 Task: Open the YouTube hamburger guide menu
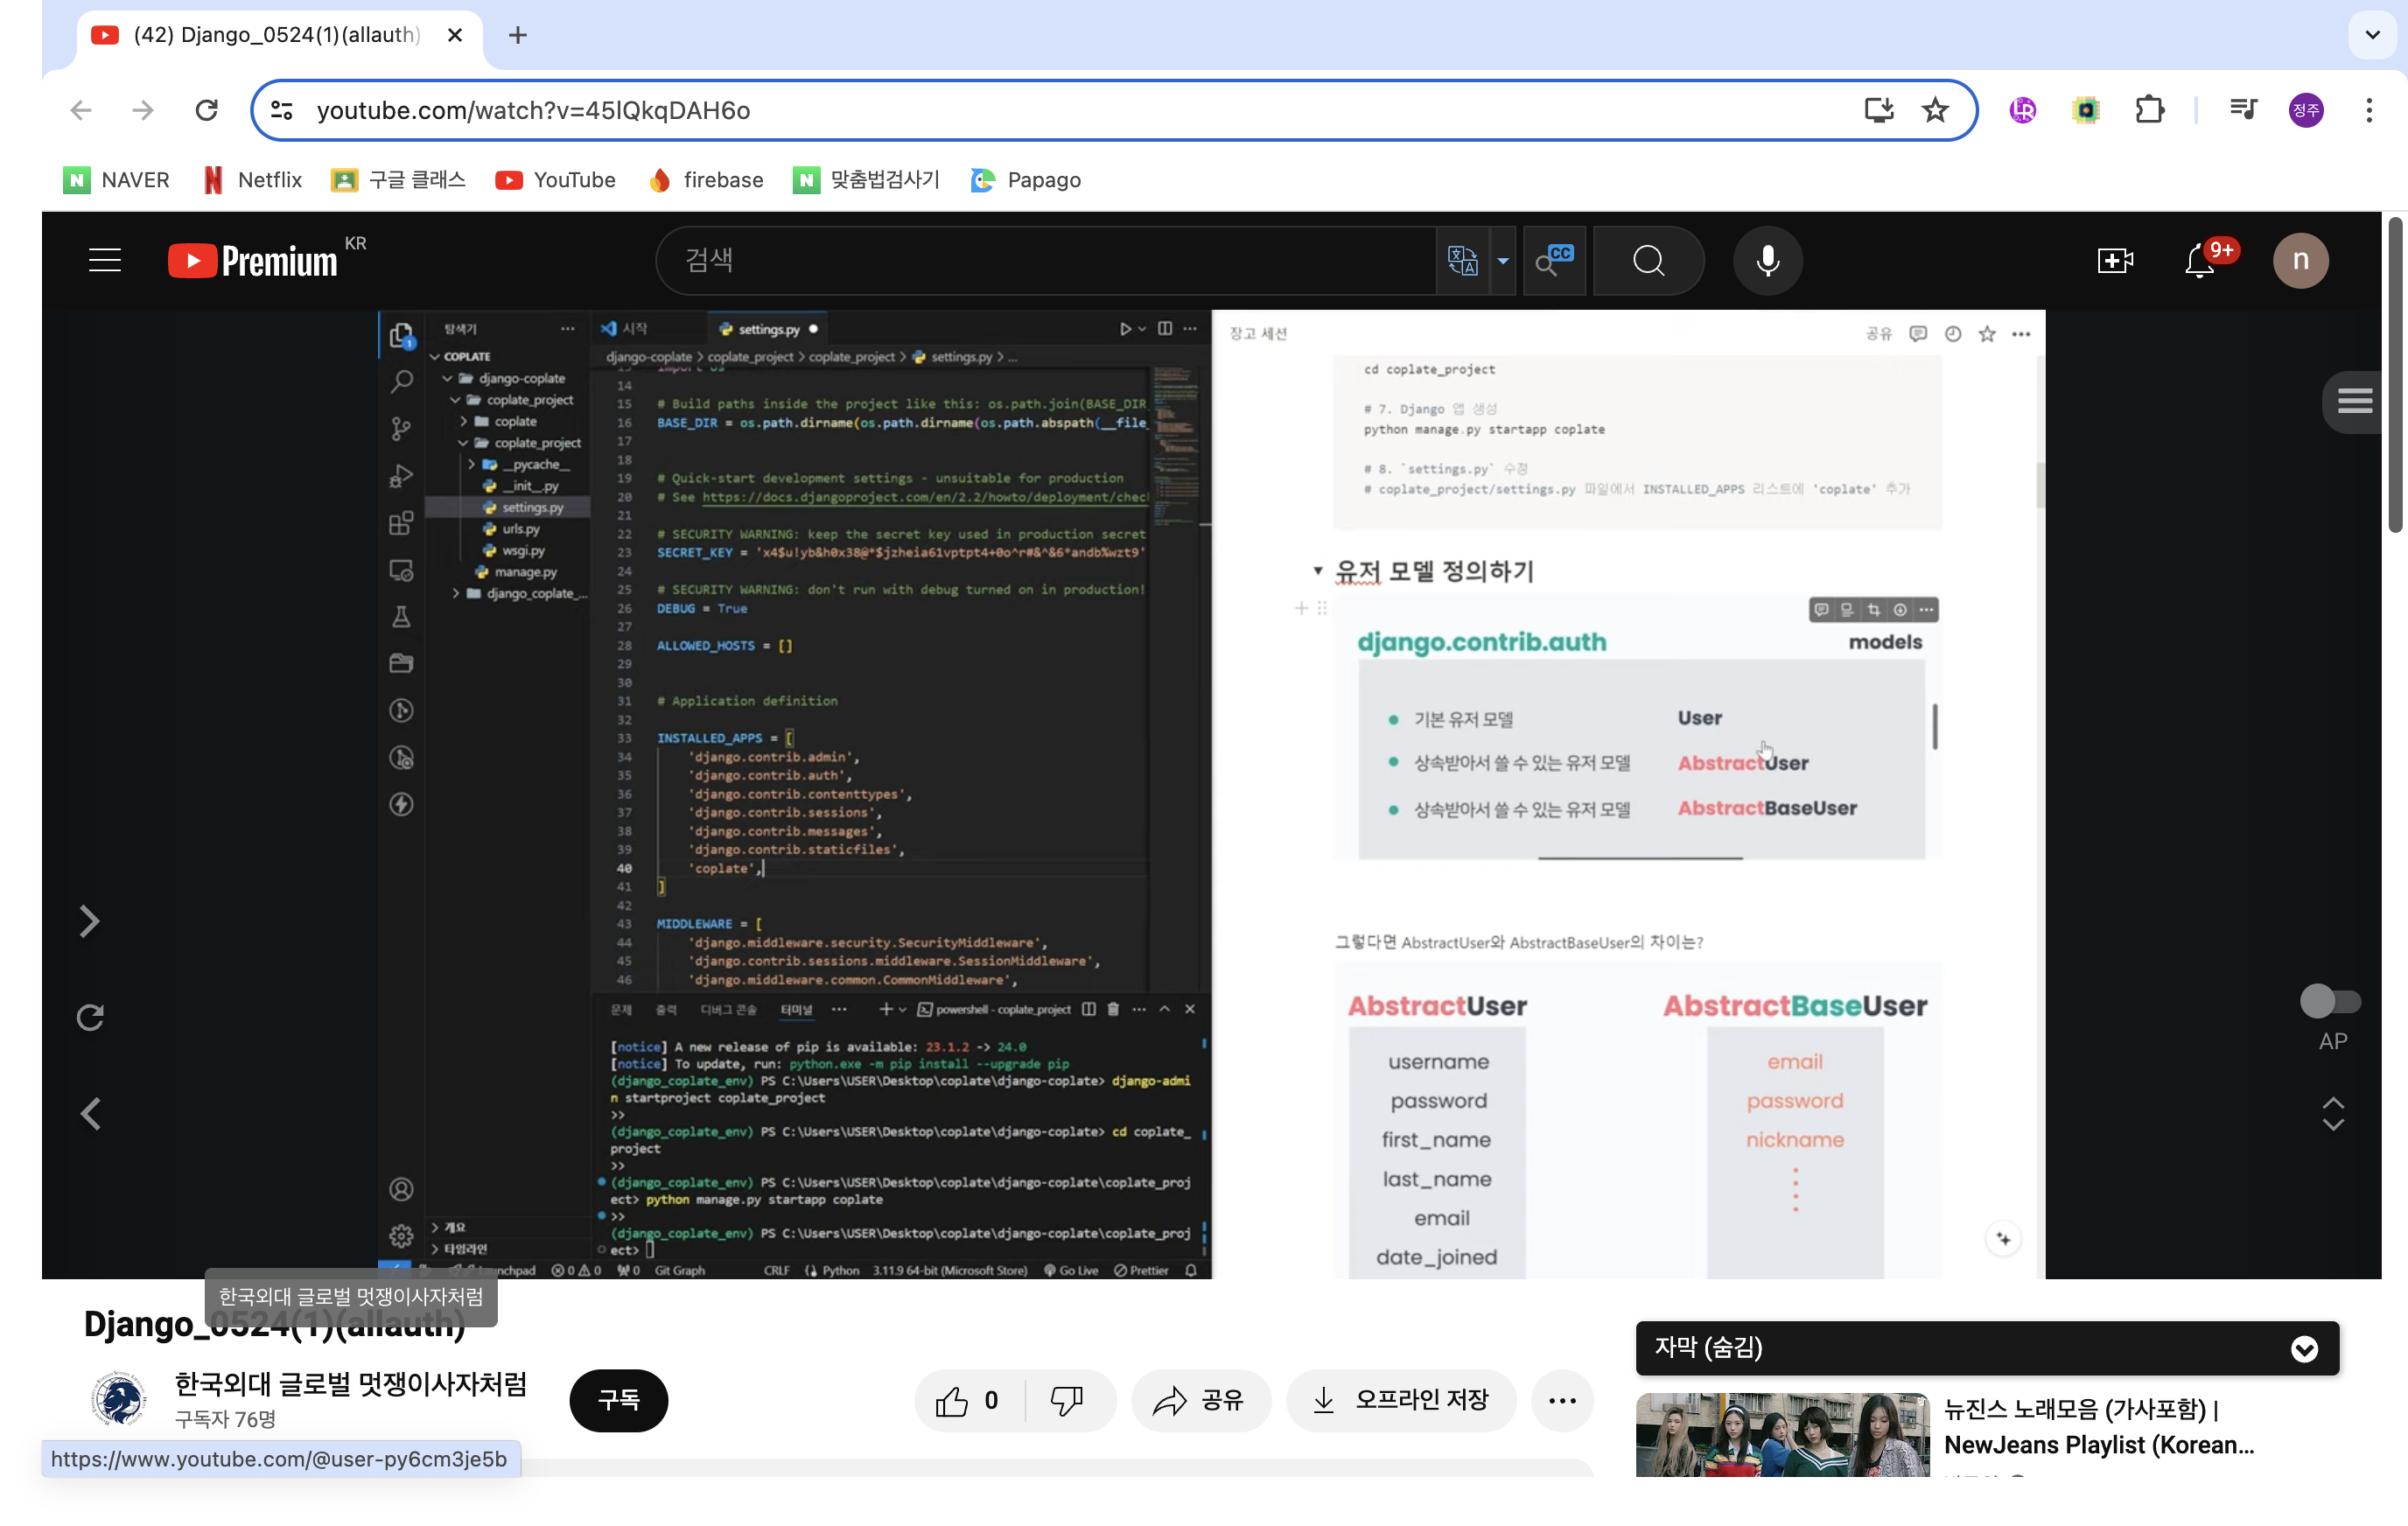105,261
